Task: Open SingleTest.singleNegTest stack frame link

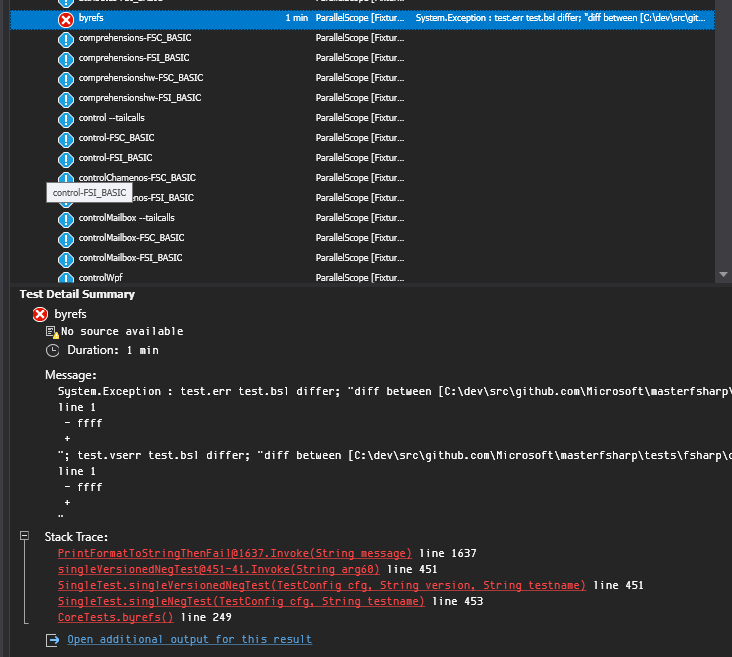Action: [241, 601]
